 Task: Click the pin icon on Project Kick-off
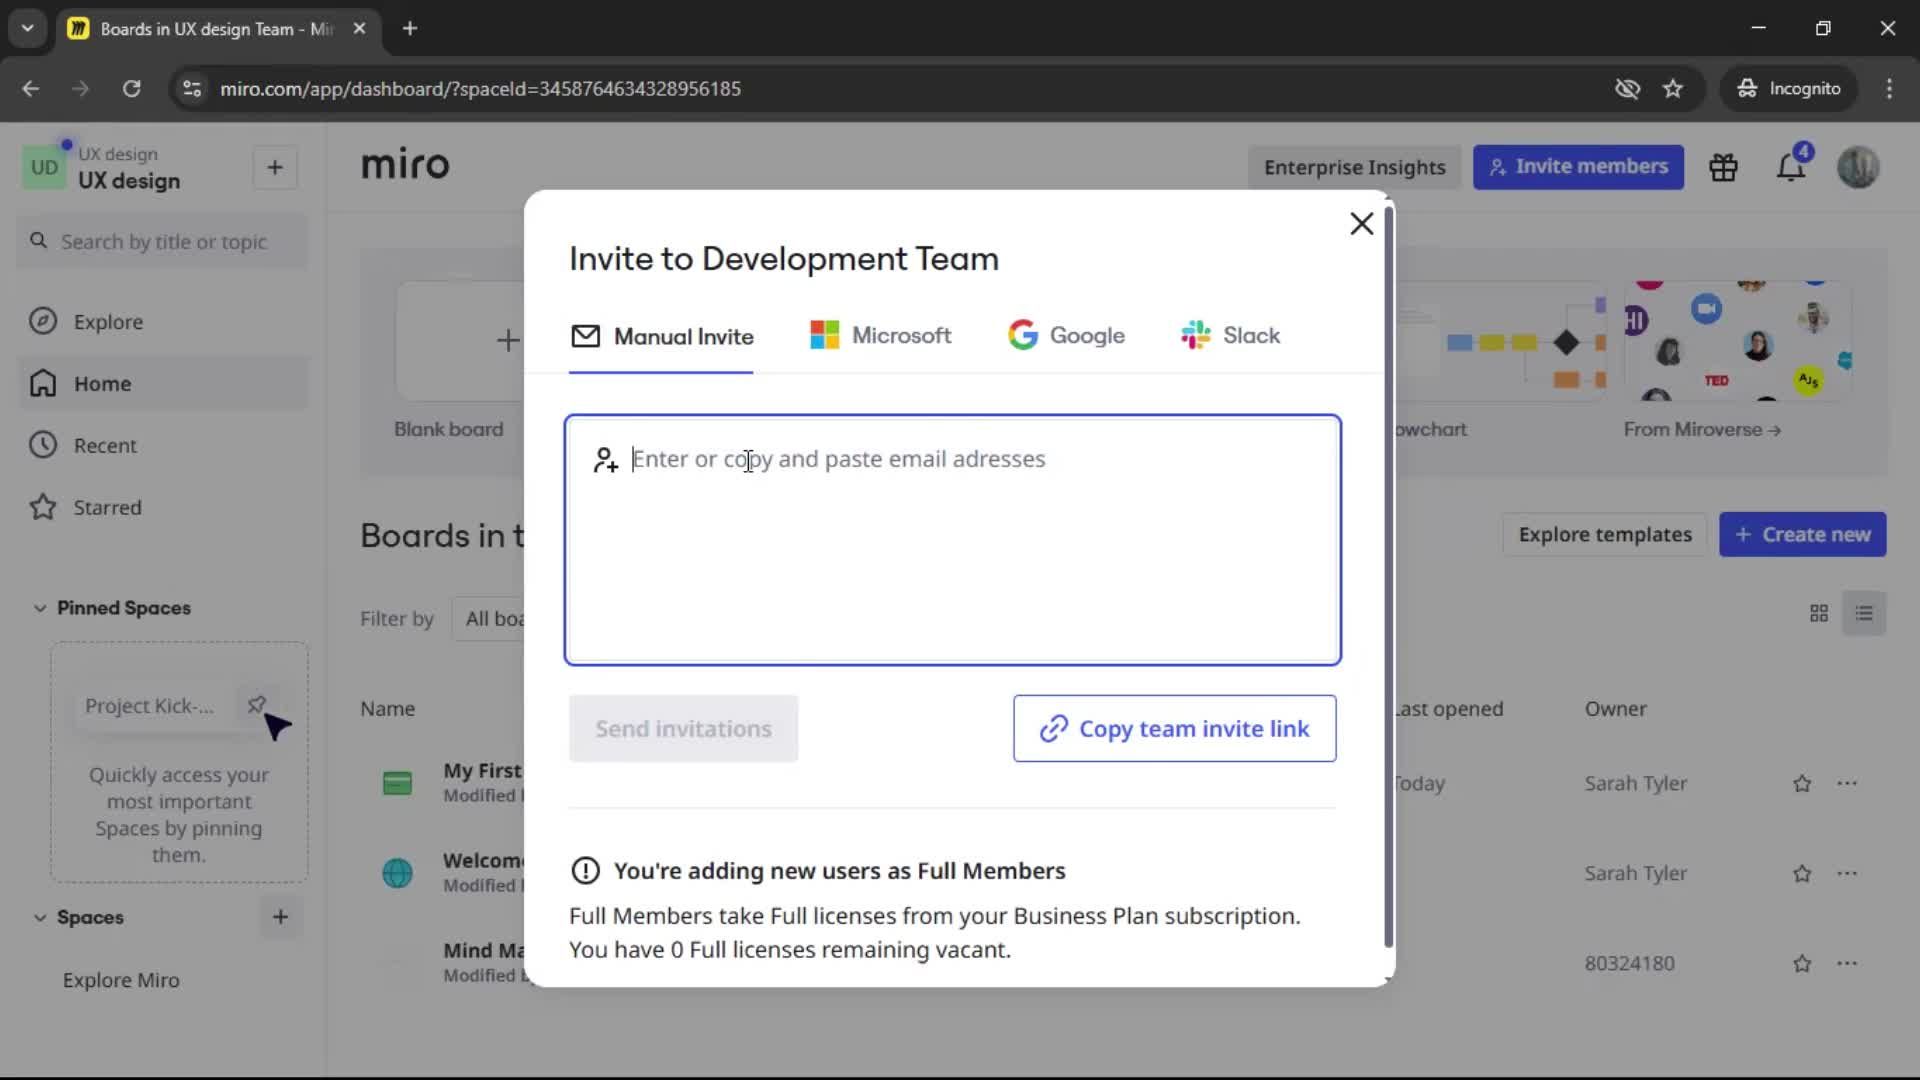(257, 705)
